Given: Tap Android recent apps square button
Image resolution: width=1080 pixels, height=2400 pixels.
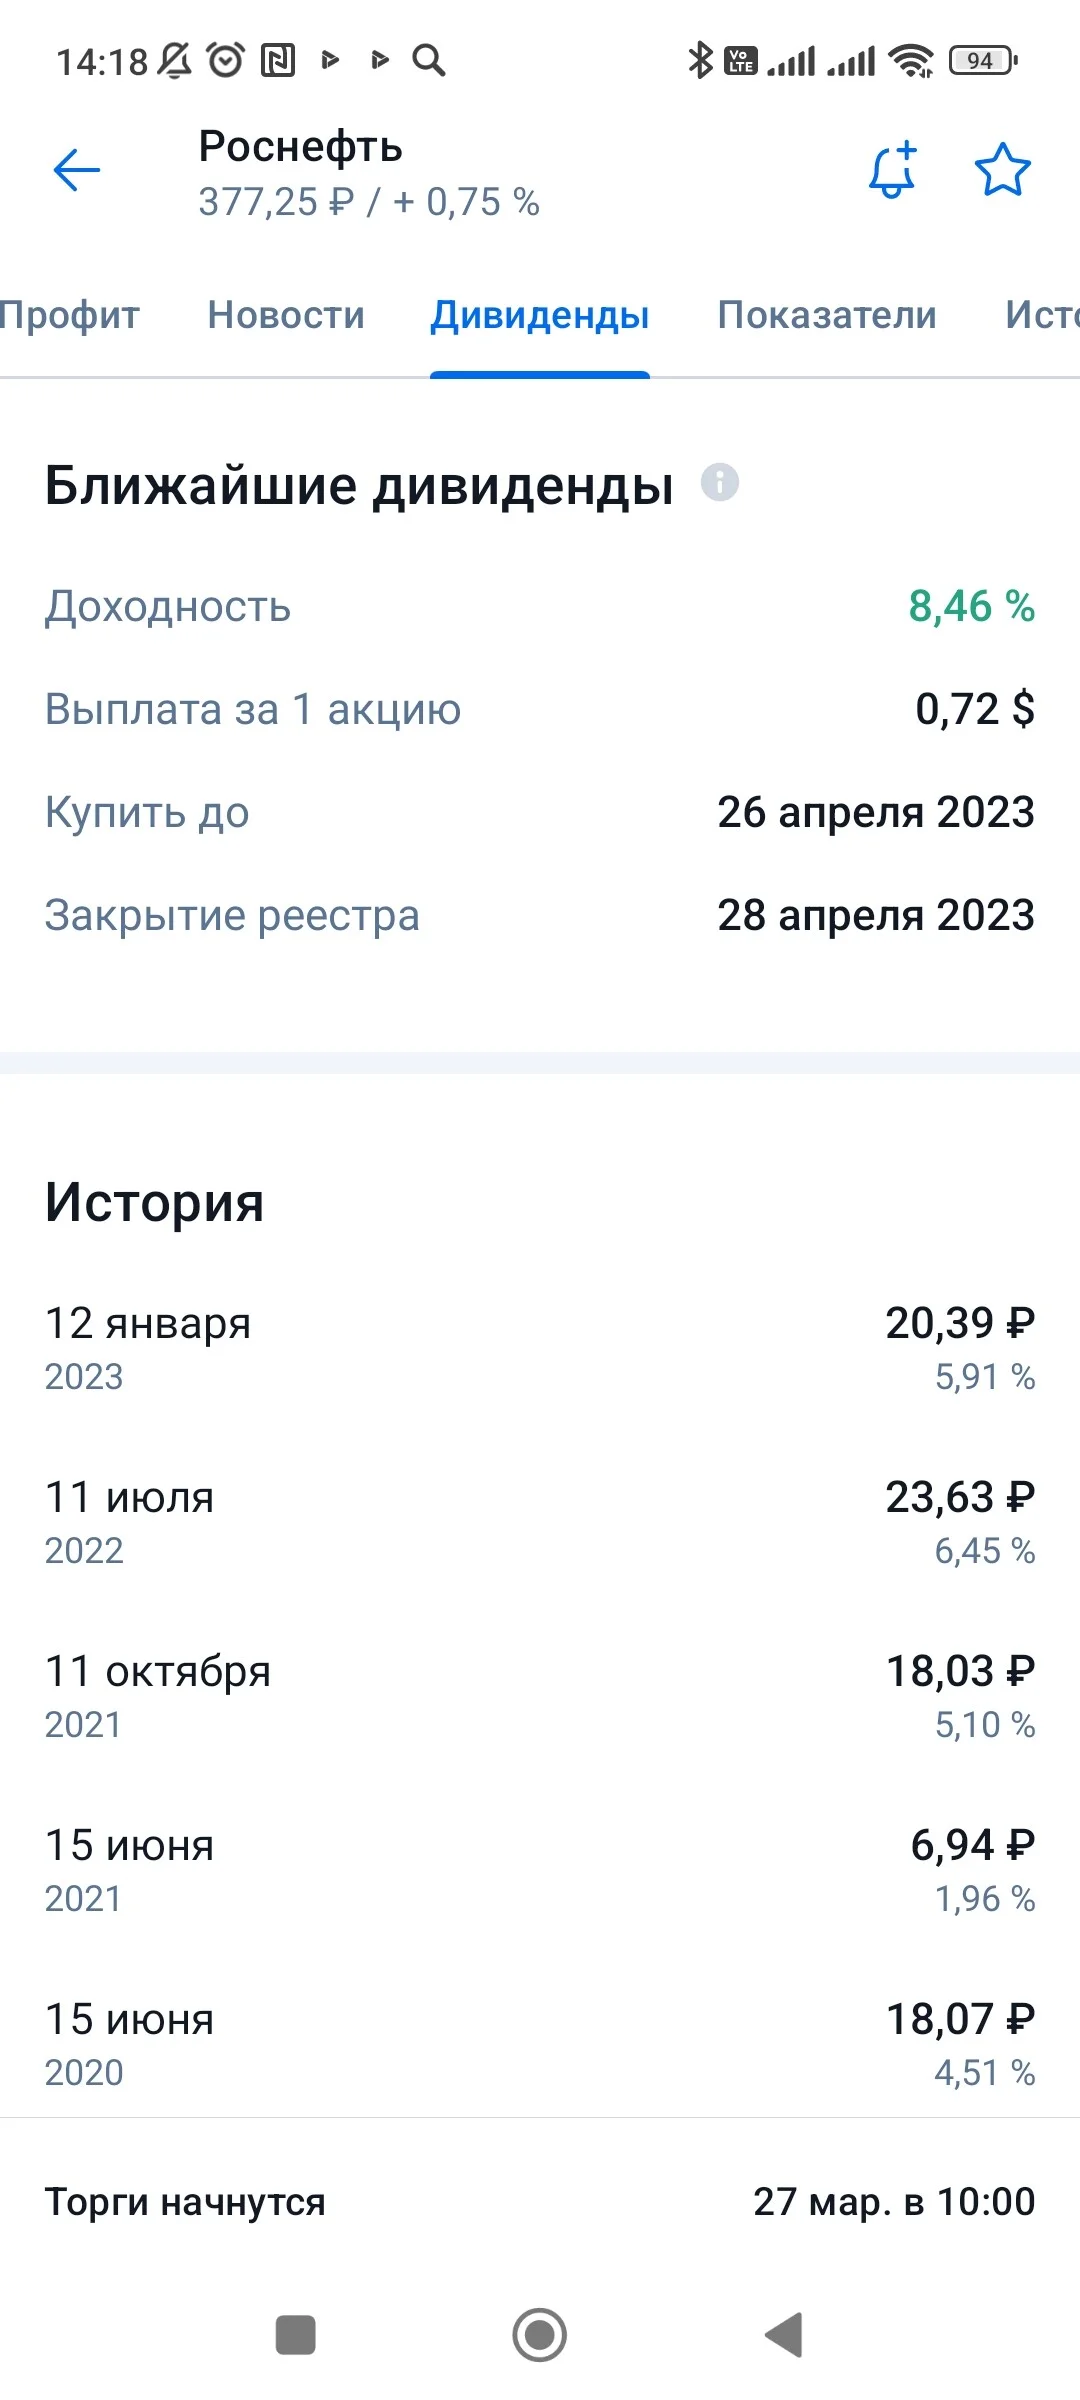Looking at the screenshot, I should click(296, 2335).
